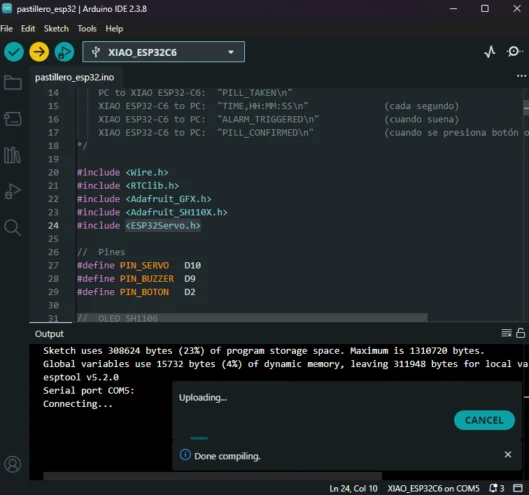Screen dimensions: 529x495
Task: Click the Adafruit_SH110X.h include line
Action: pyautogui.click(x=152, y=212)
